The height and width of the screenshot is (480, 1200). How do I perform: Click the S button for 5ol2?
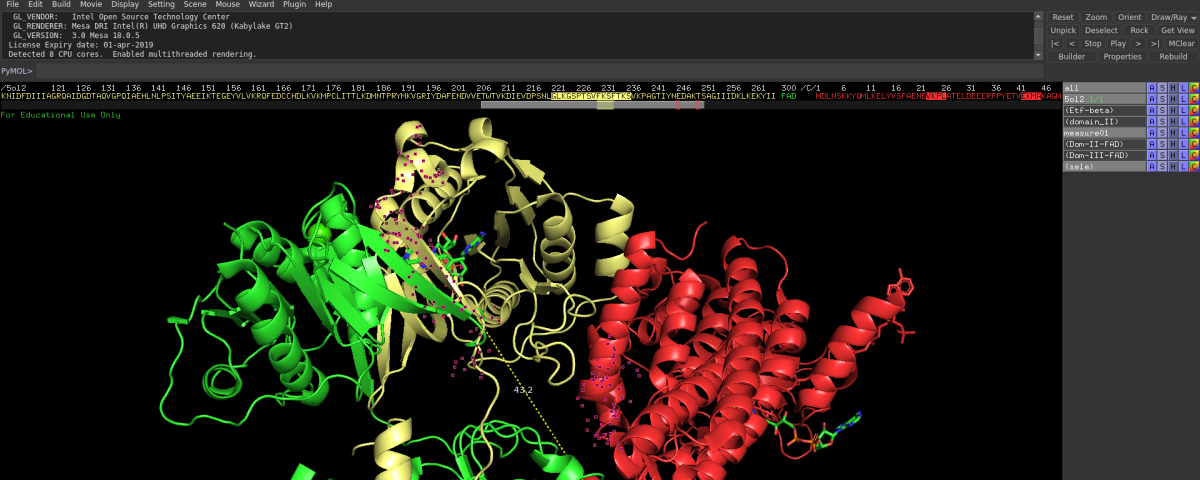tap(1162, 99)
